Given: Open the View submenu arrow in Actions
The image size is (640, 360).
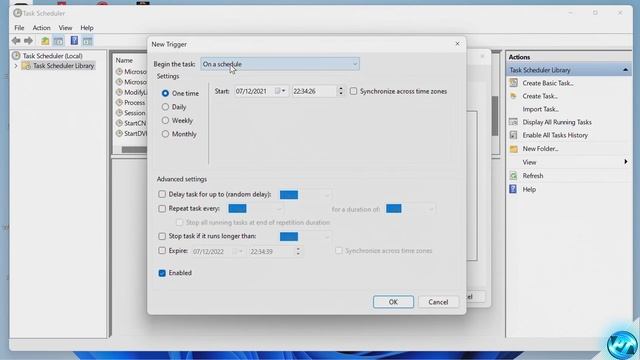Looking at the screenshot, I should point(625,162).
